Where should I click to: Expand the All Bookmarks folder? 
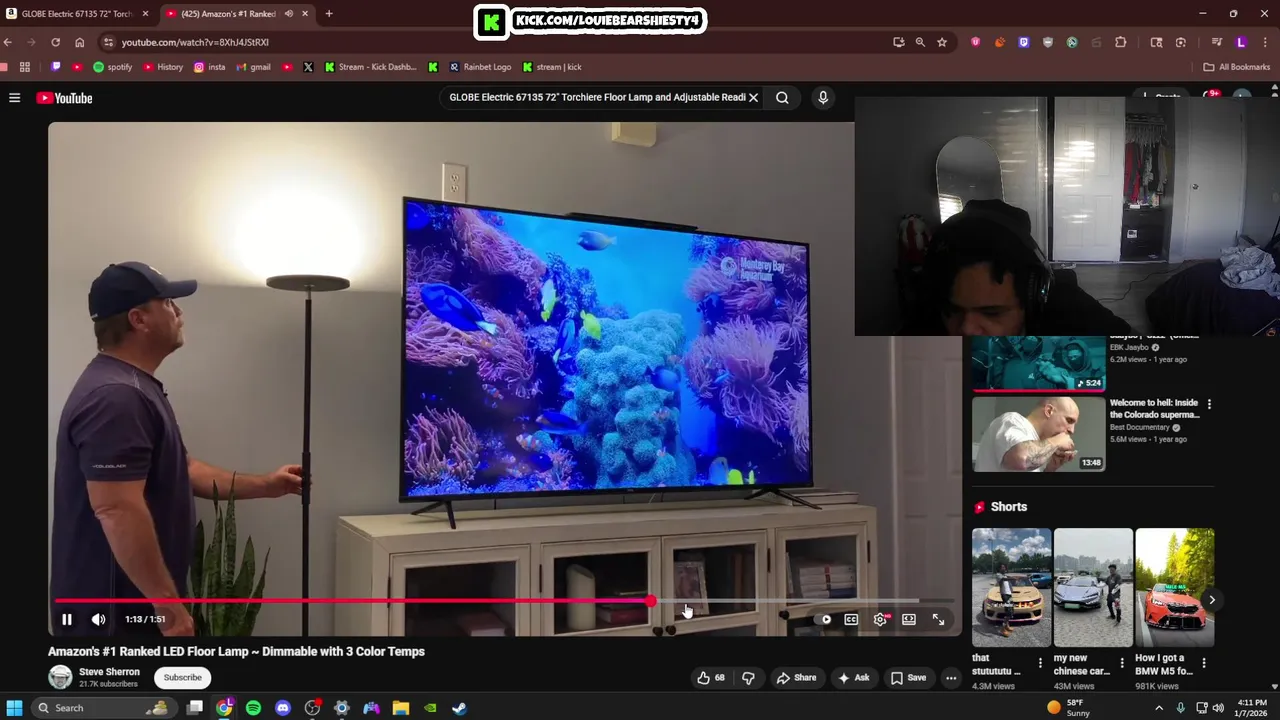[1237, 67]
